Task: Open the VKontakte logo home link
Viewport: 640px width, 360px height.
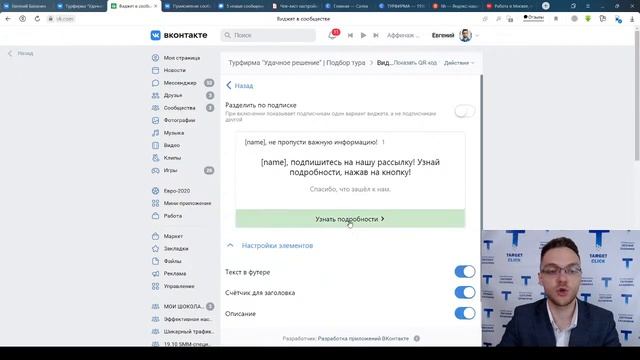Action: 179,36
